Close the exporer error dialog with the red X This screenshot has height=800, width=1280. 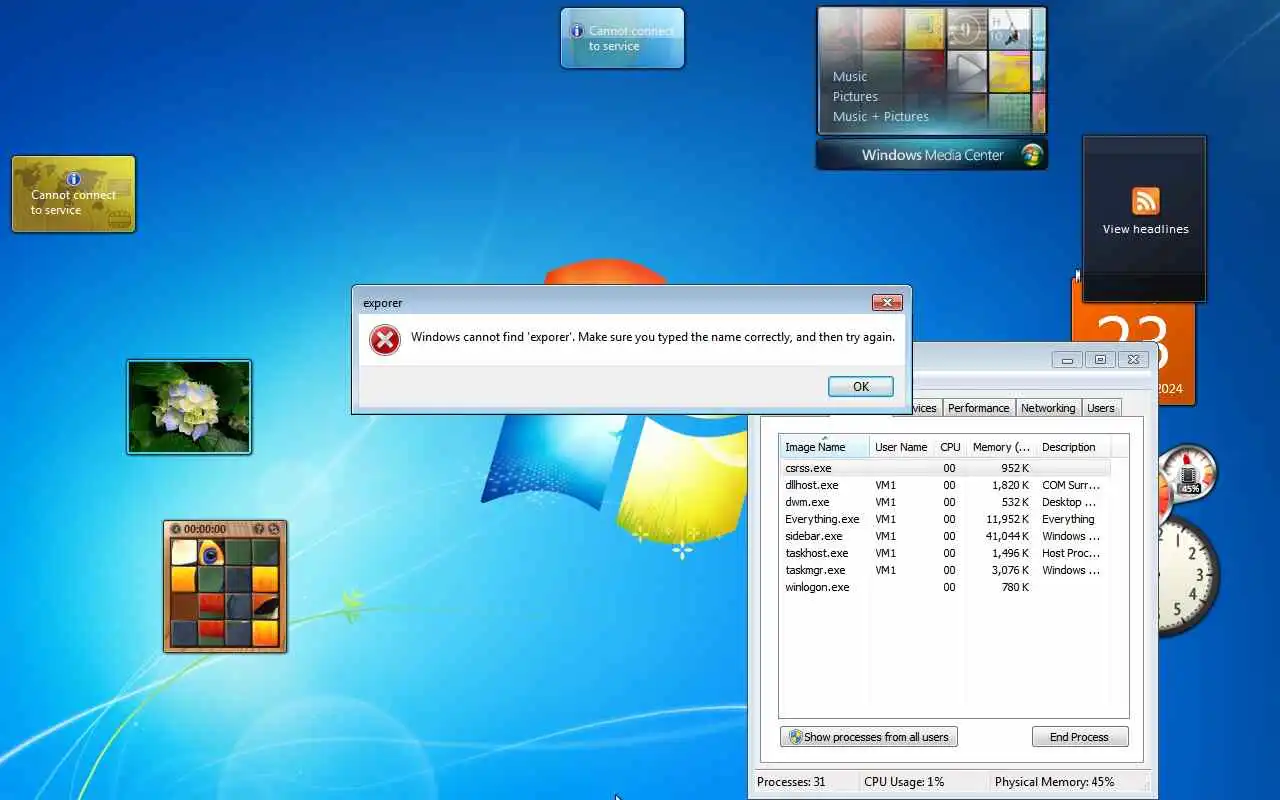pyautogui.click(x=887, y=302)
